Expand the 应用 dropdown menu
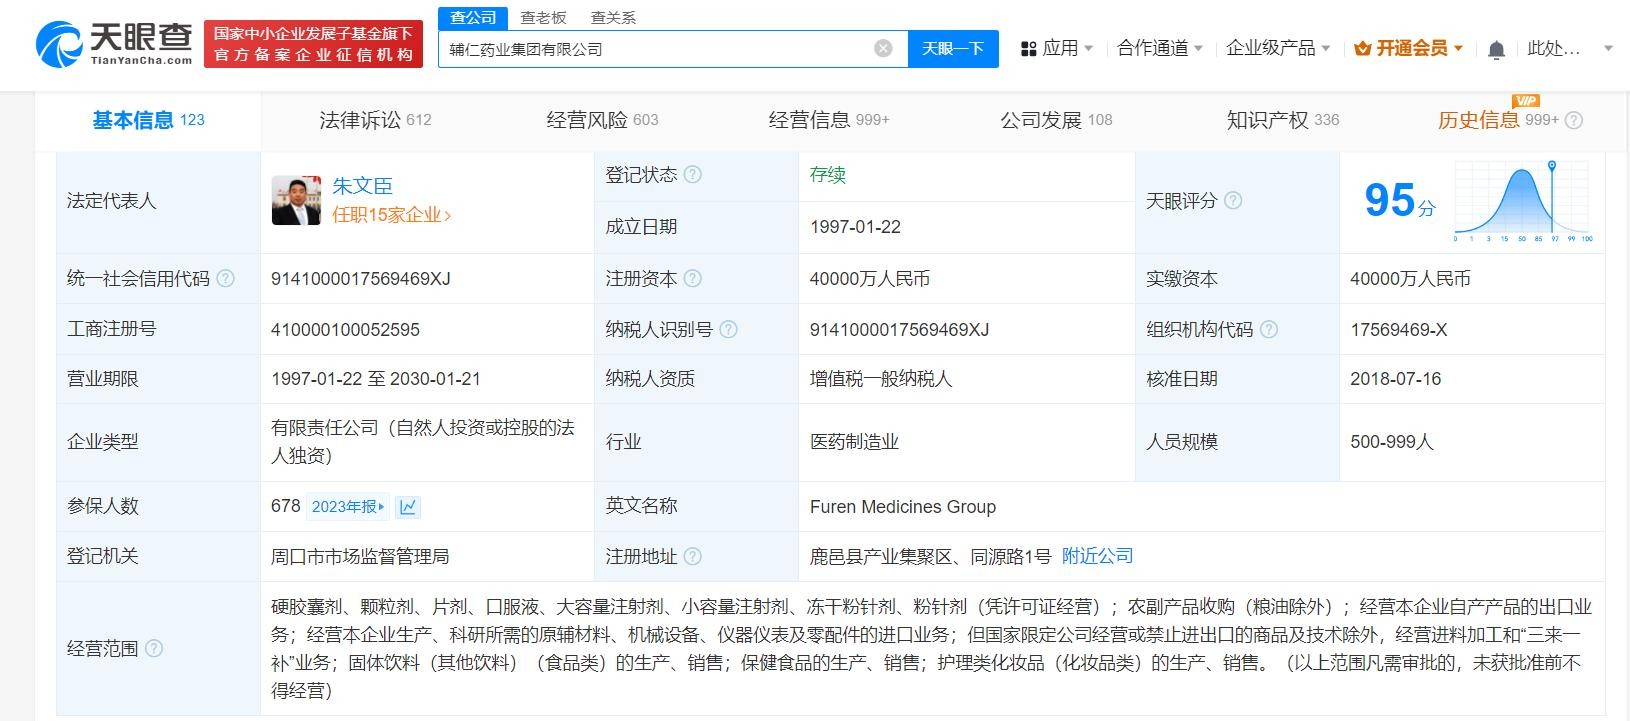The image size is (1630, 721). click(x=1057, y=48)
